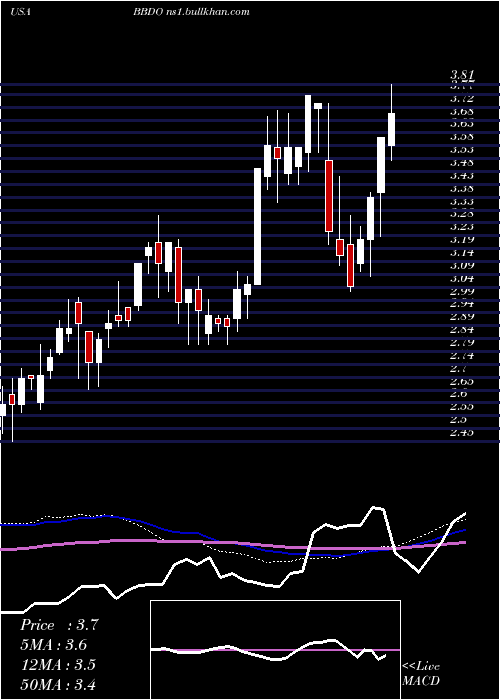Click the 3.43 price axis label
This screenshot has width=500, height=700.
pos(462,175)
